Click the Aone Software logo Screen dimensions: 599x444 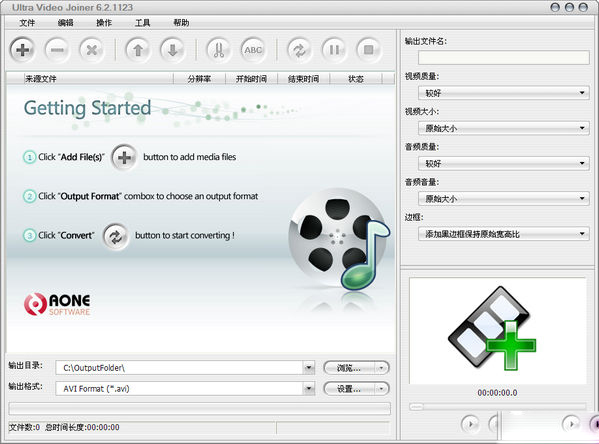(x=57, y=304)
